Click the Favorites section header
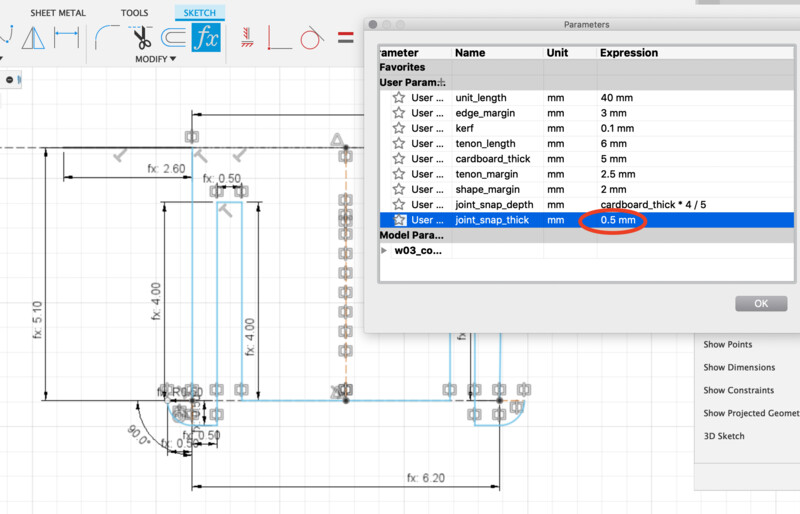The width and height of the screenshot is (800, 514). pos(402,67)
